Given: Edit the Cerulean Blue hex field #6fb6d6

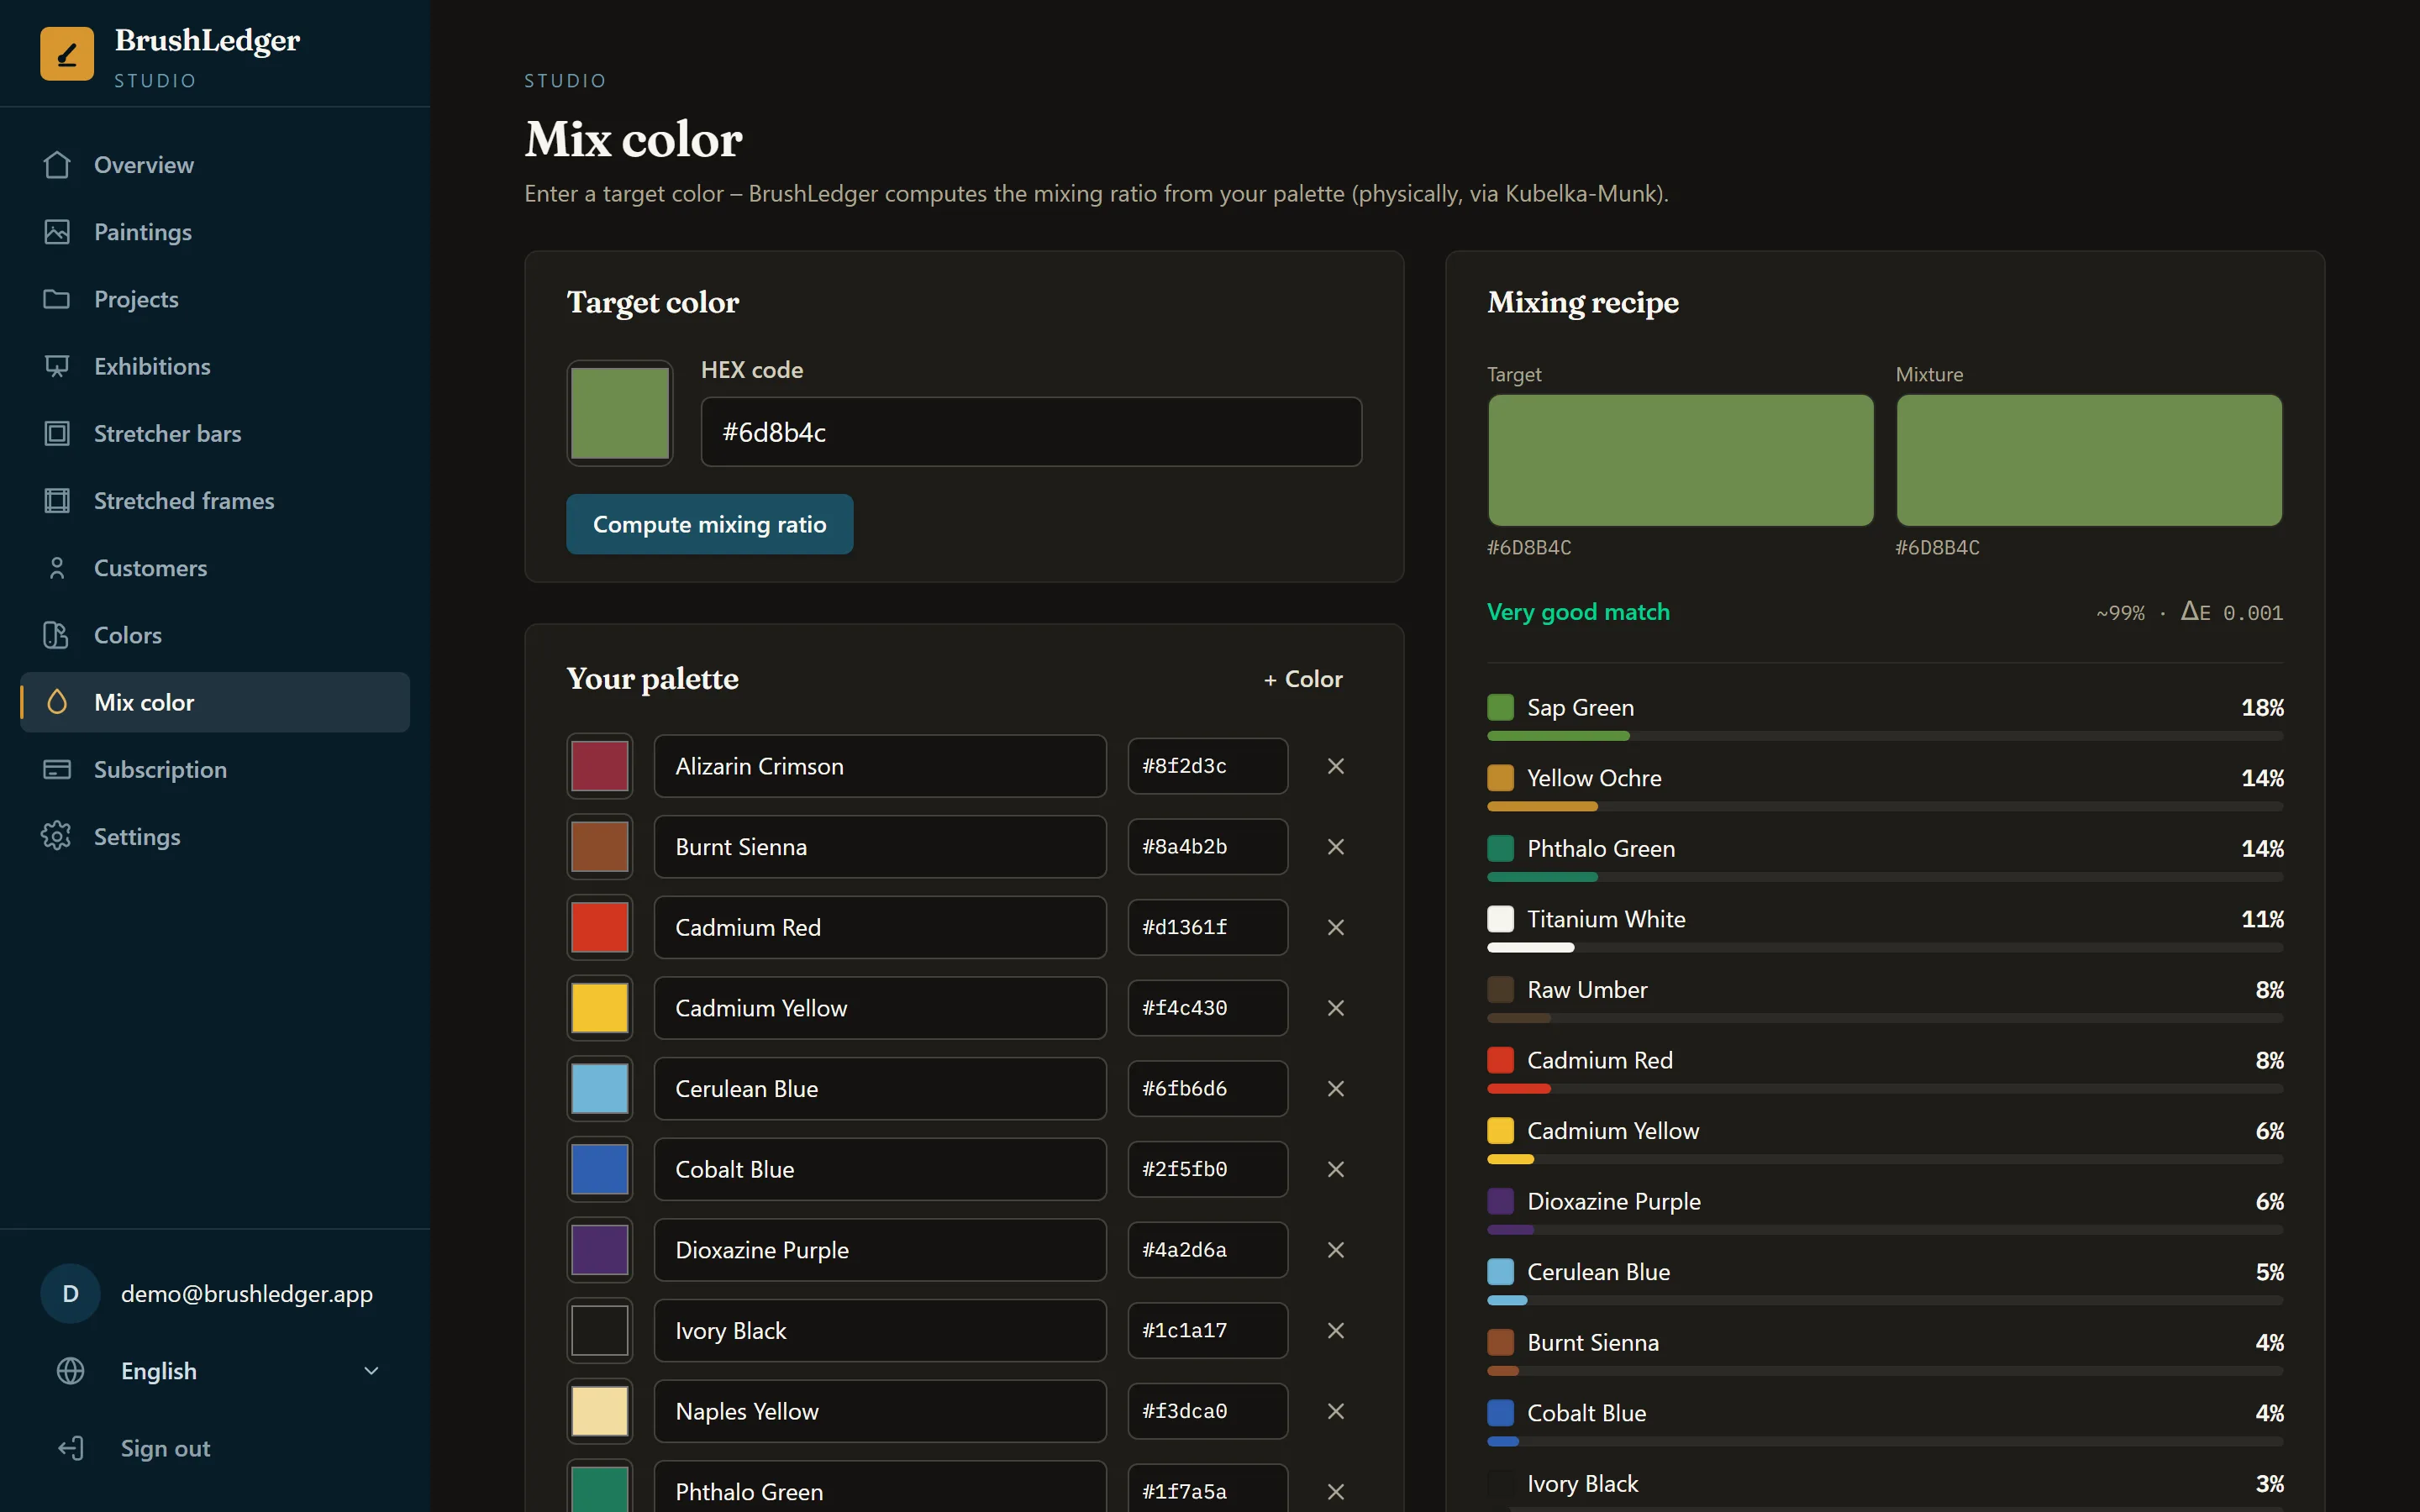Looking at the screenshot, I should (x=1207, y=1089).
